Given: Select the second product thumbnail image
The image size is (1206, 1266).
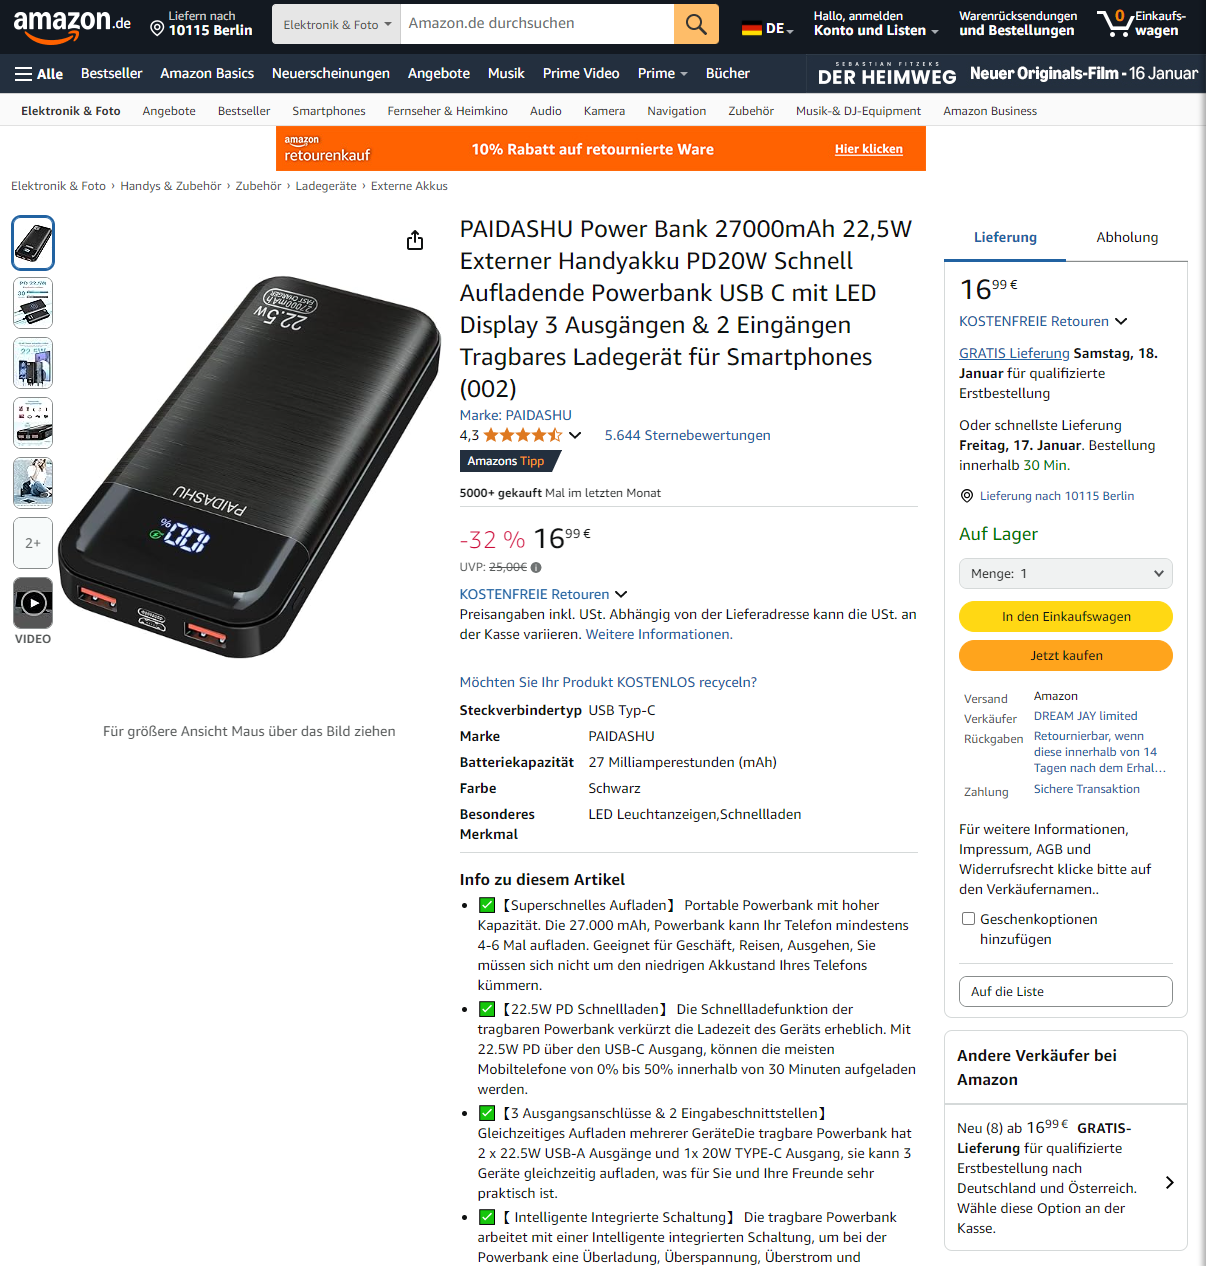Looking at the screenshot, I should click(x=33, y=303).
